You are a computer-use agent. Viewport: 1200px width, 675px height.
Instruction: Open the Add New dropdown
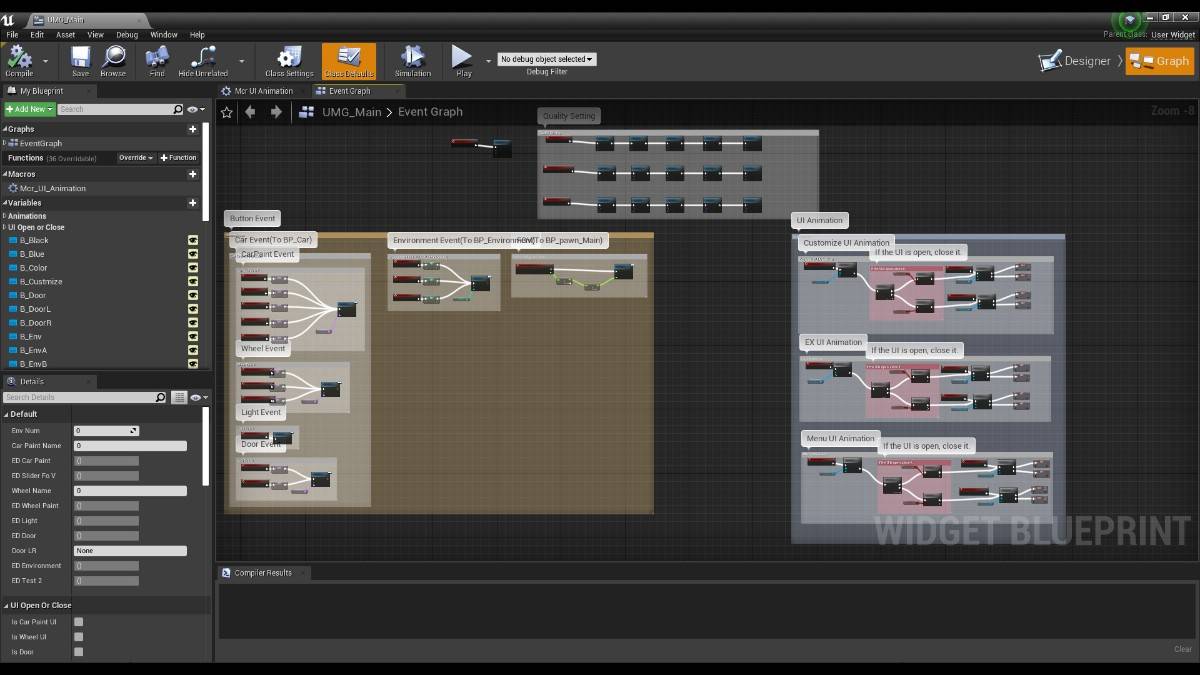(29, 109)
